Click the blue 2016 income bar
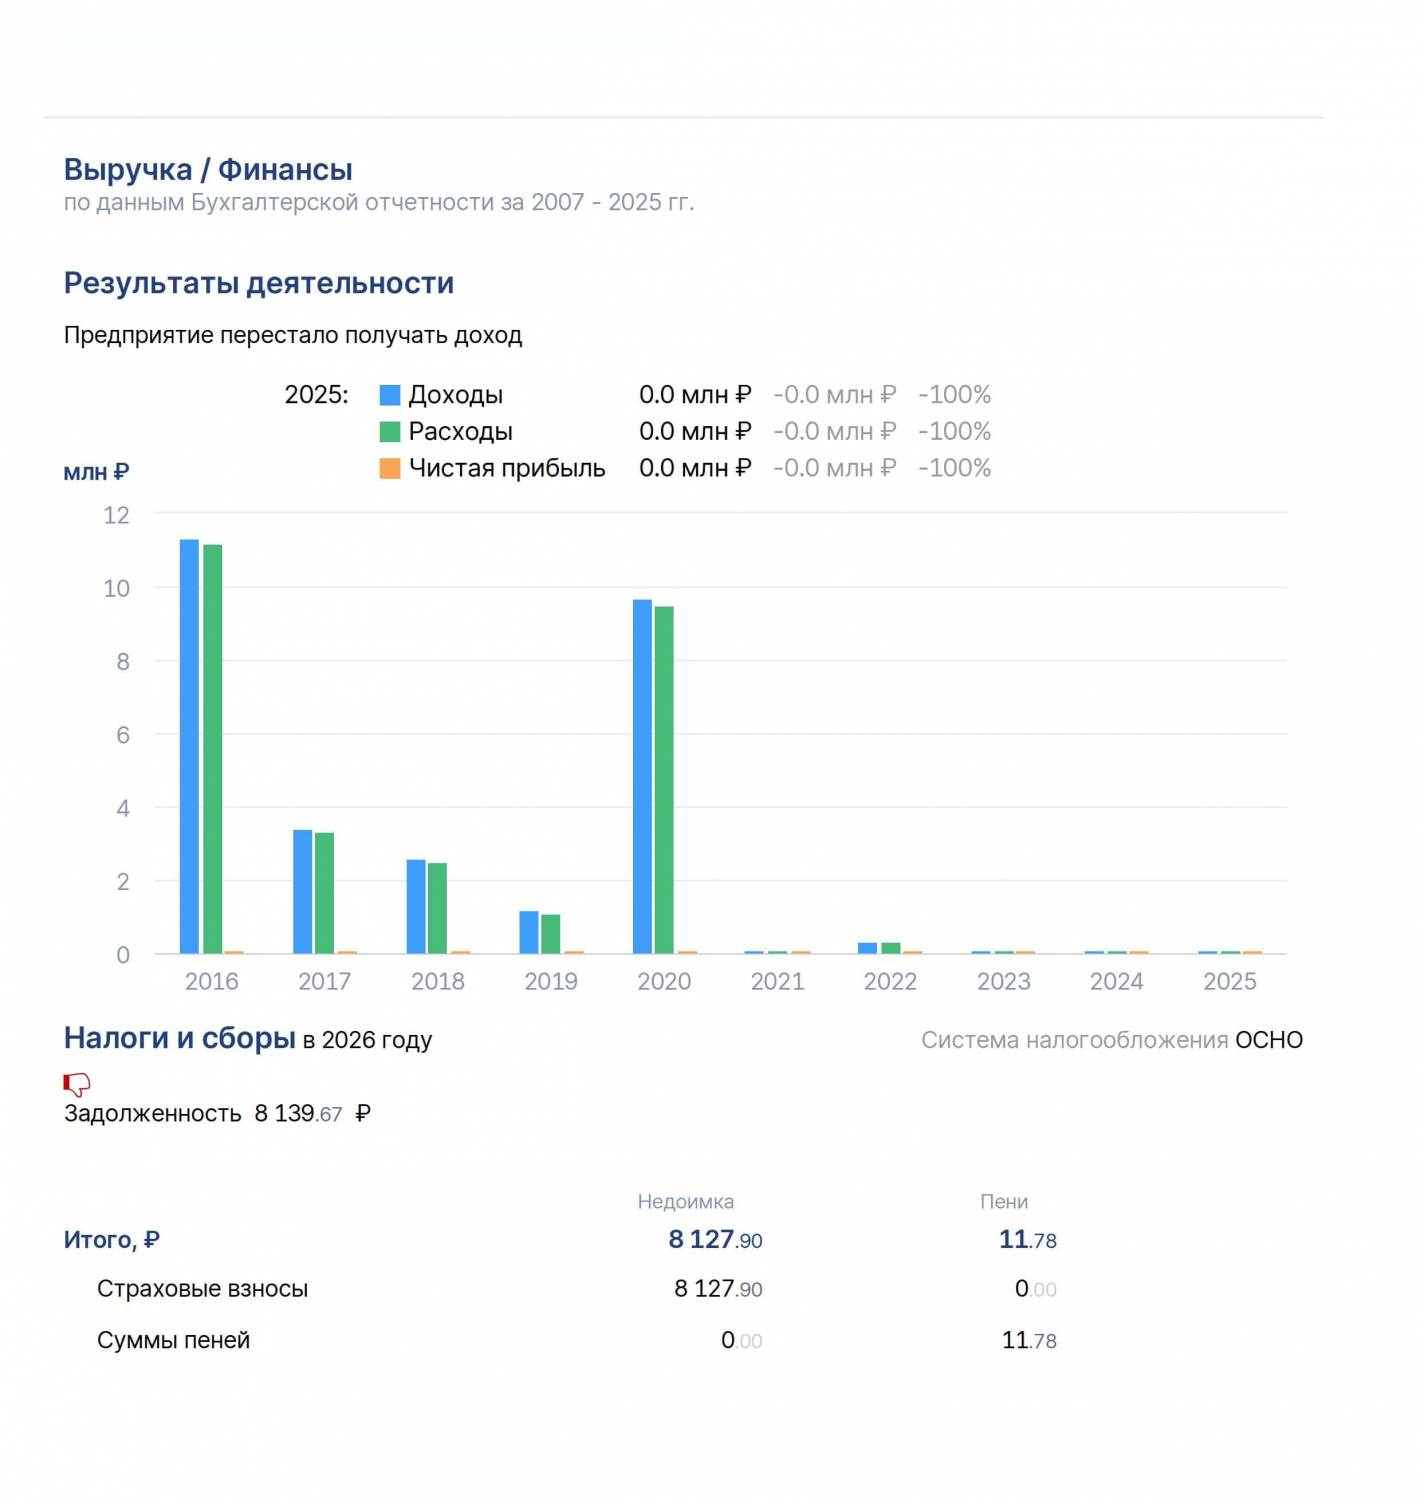Image resolution: width=1420 pixels, height=1500 pixels. pos(189,746)
